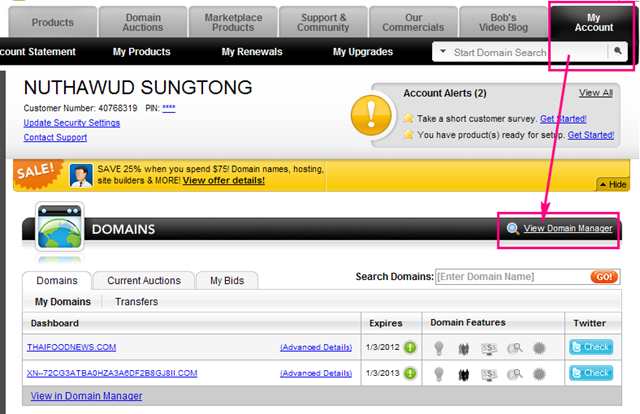Click the domain search magnifier icon
The height and width of the screenshot is (414, 640).
618,51
